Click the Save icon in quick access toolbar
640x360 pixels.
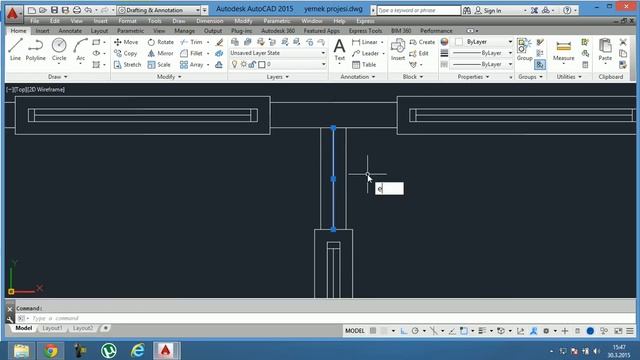tap(54, 10)
